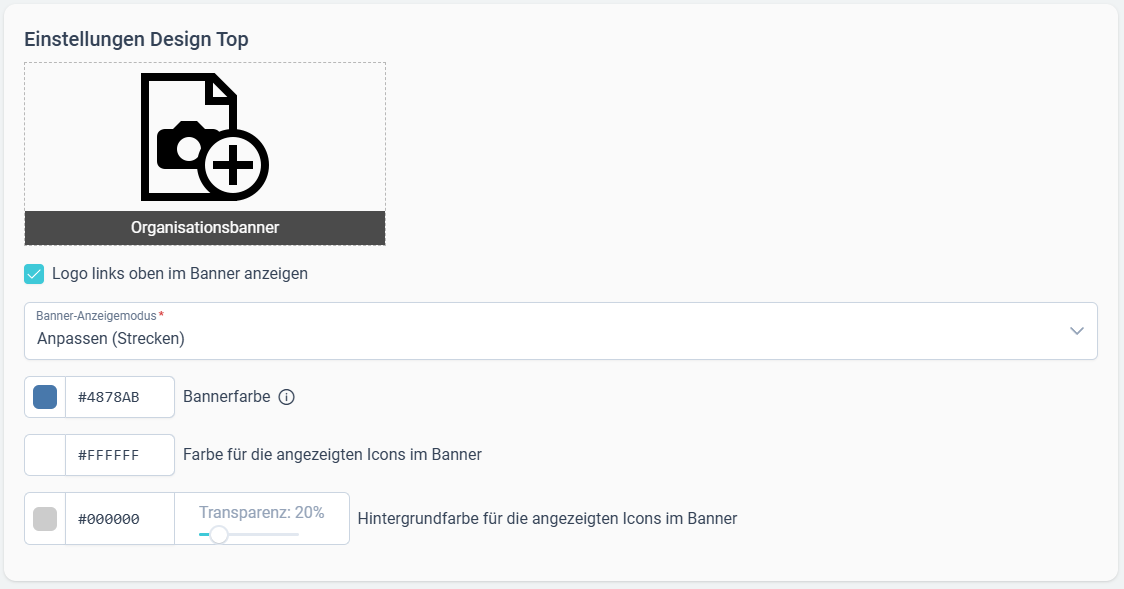Click the add-photo document upload icon
The width and height of the screenshot is (1124, 589).
coord(205,137)
